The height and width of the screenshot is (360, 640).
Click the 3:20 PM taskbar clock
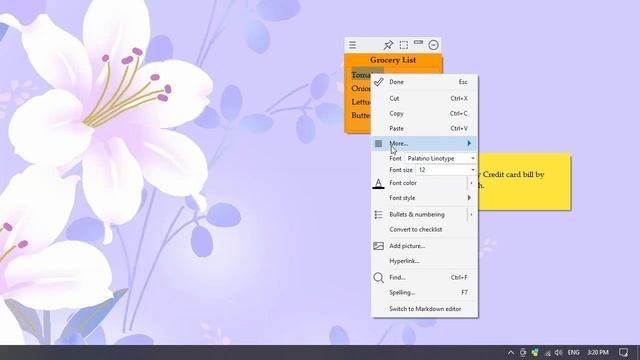coord(598,352)
